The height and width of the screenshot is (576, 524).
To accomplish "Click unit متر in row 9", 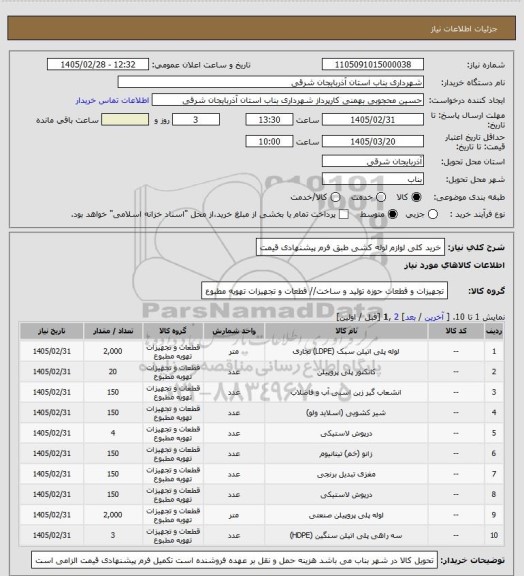I will click(234, 515).
